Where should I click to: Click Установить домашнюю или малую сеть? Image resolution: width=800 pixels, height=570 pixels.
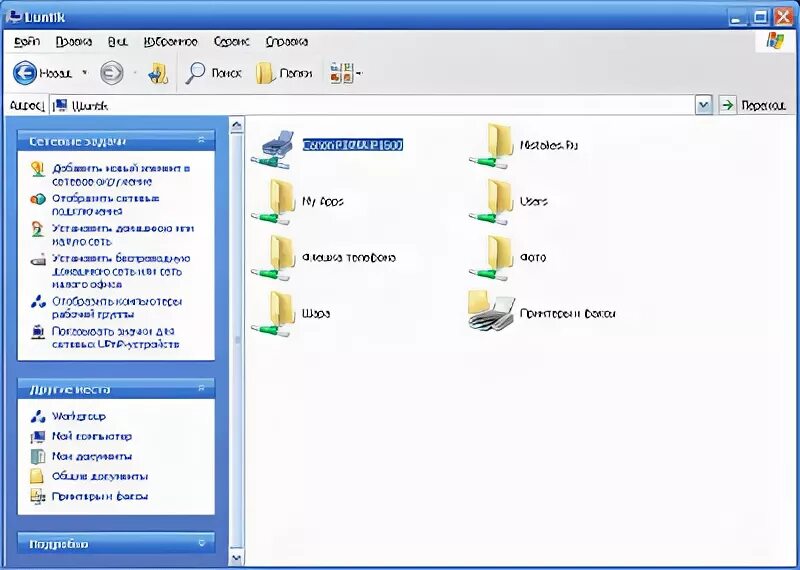click(x=123, y=234)
